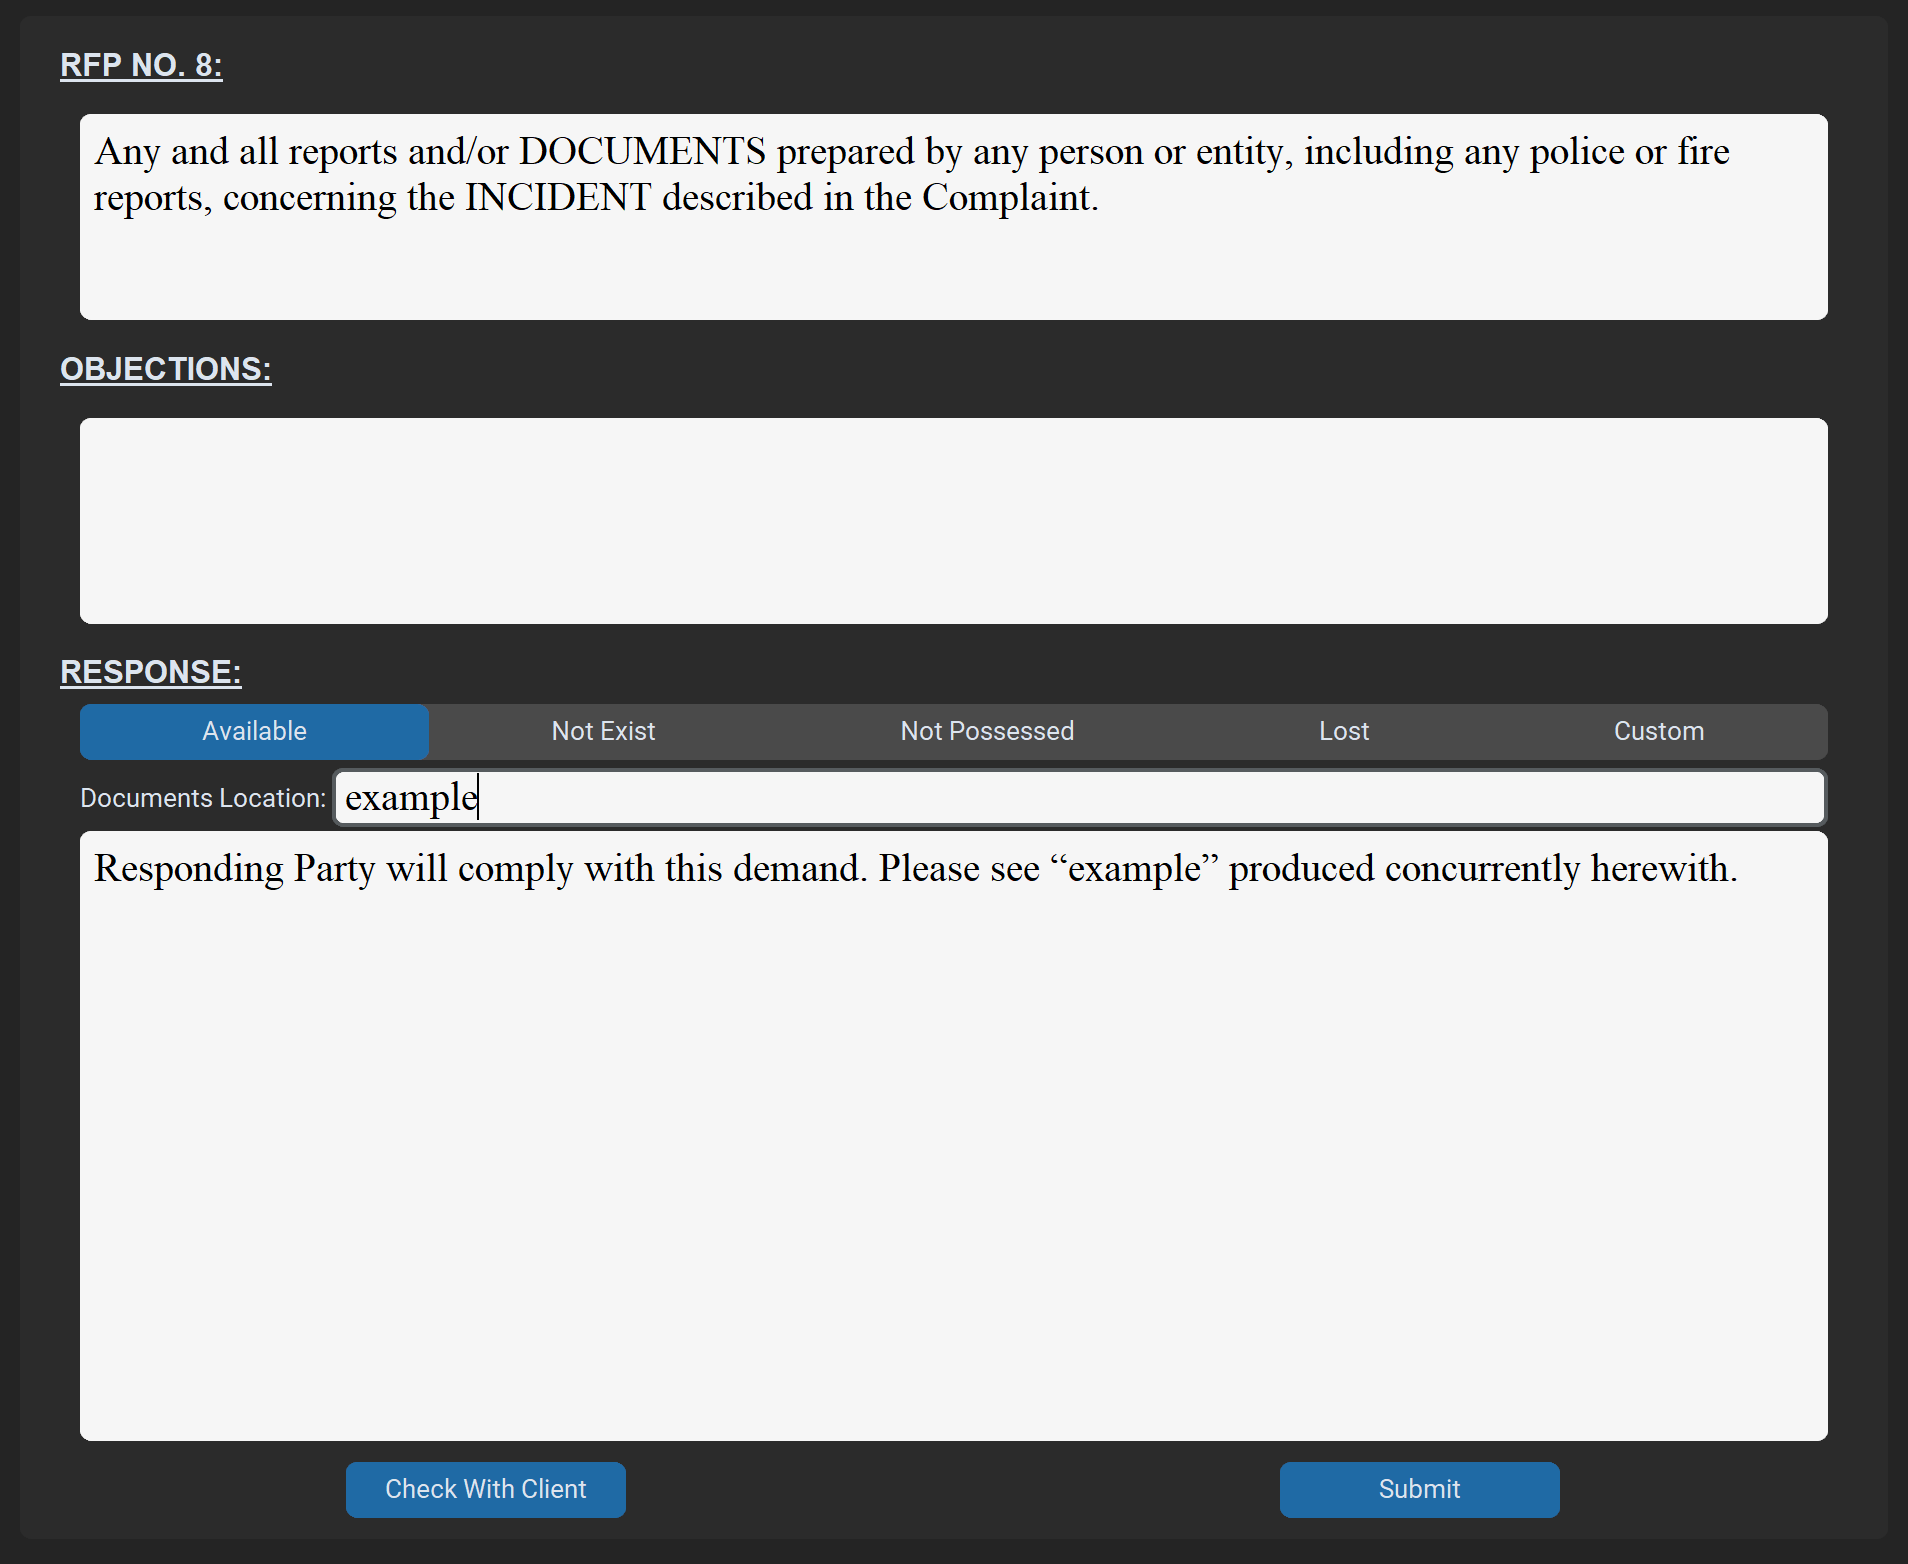
Task: Focus the Documents Location input field
Action: [x=1080, y=798]
